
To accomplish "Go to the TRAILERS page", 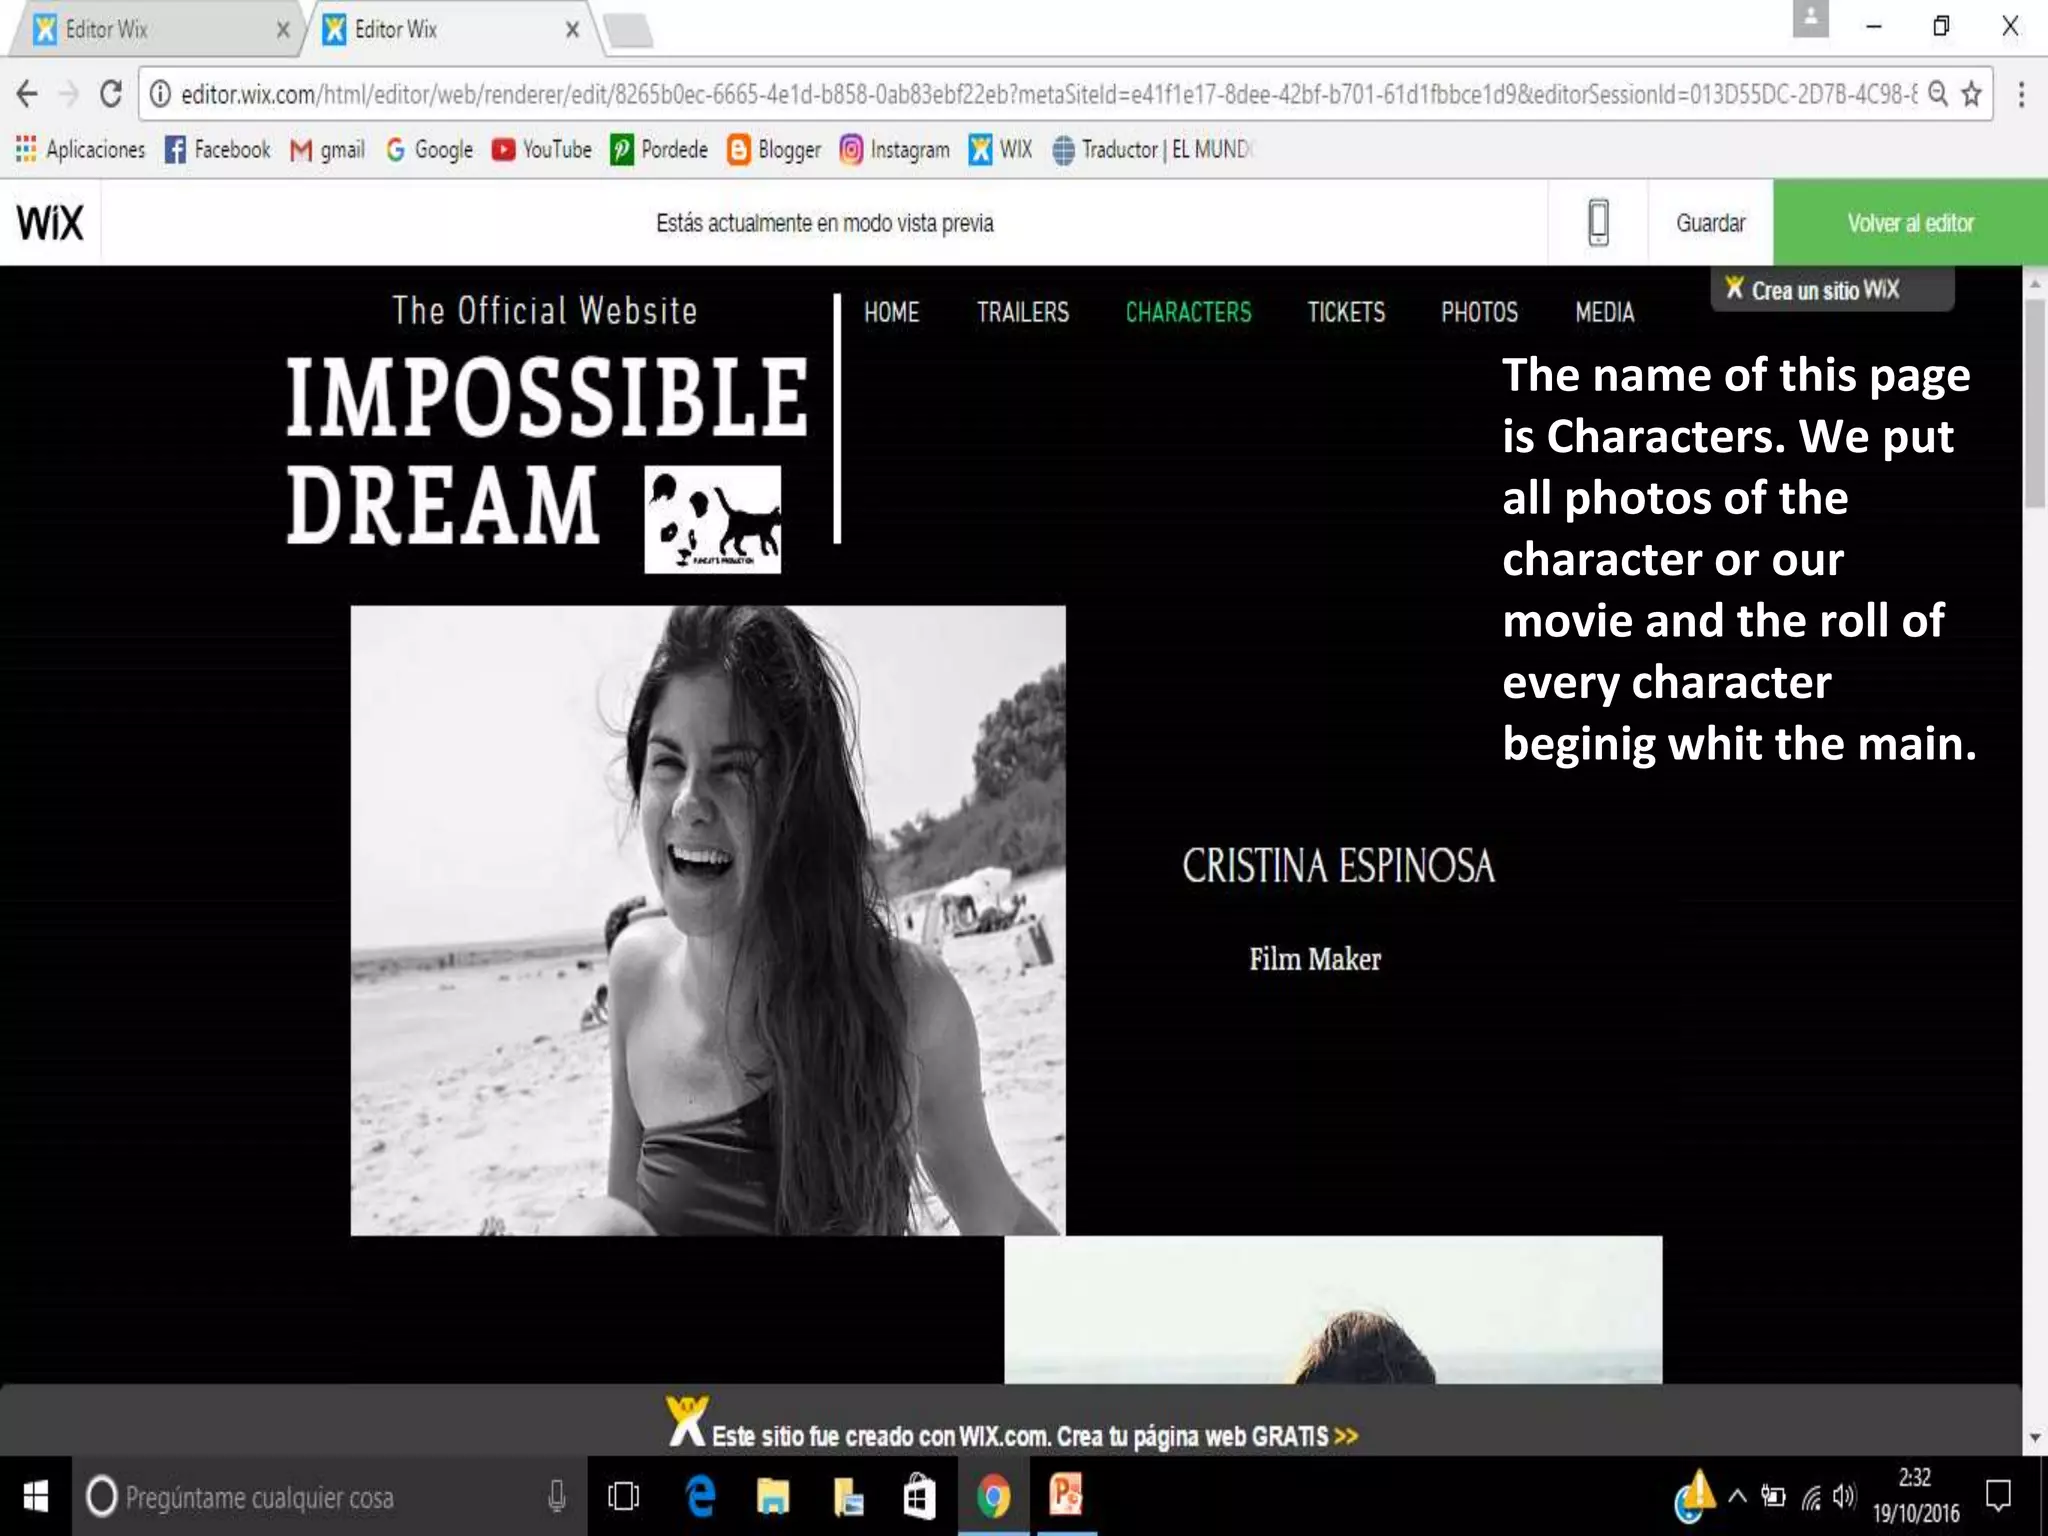I will click(1022, 313).
